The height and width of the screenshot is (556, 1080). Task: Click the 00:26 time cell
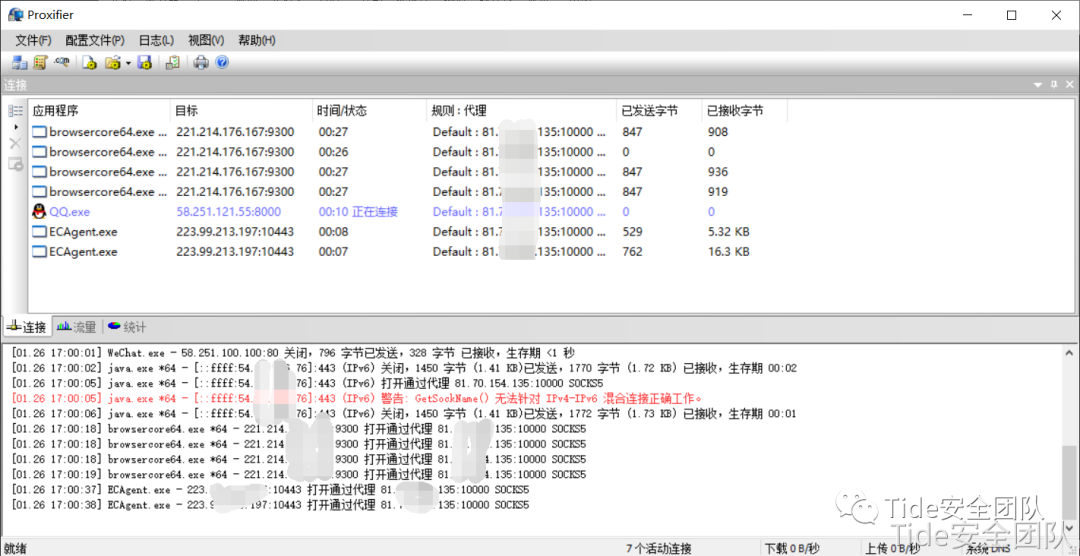point(331,152)
